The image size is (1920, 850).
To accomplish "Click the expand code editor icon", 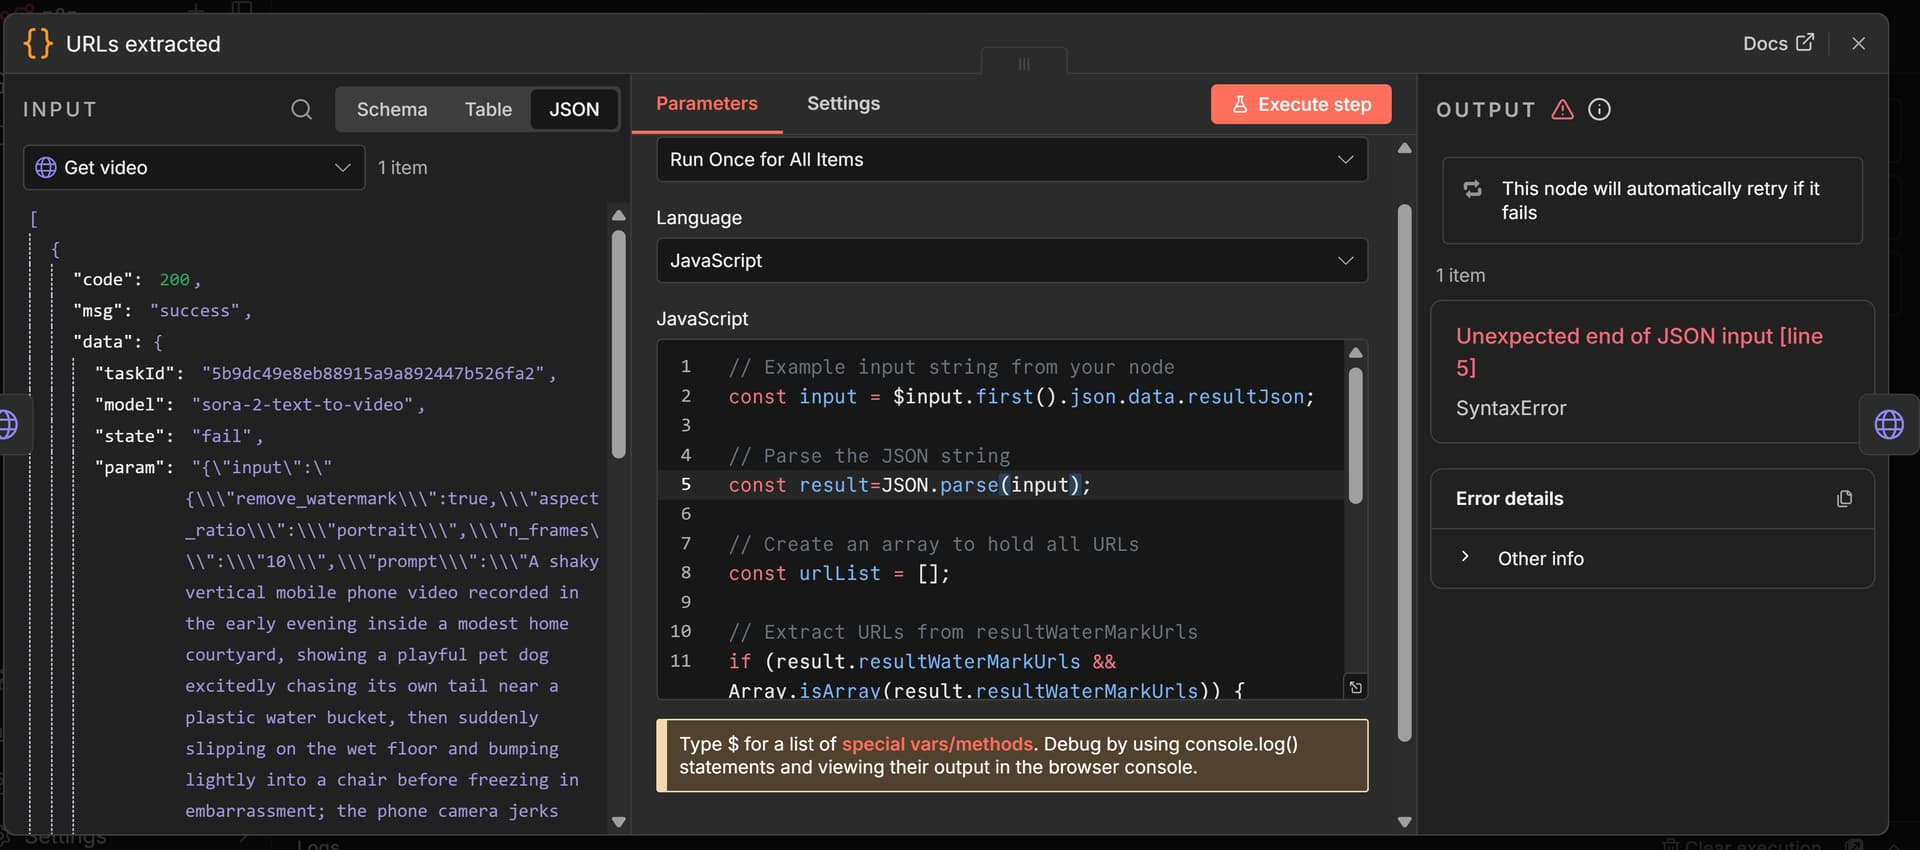I will (x=1355, y=687).
